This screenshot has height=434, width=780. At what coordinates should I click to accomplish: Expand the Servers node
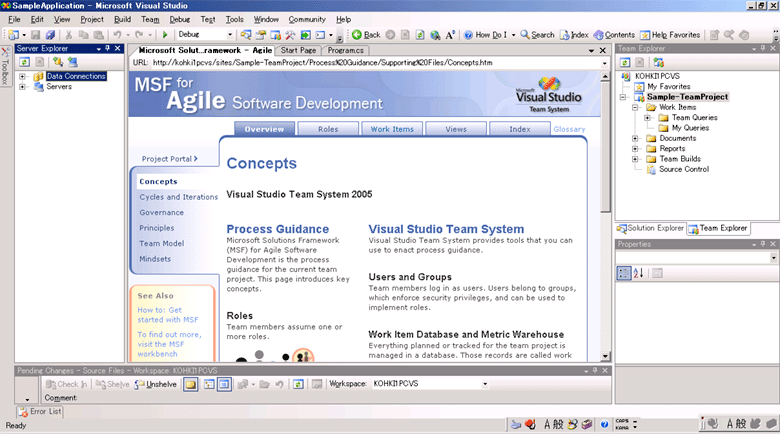coord(22,87)
